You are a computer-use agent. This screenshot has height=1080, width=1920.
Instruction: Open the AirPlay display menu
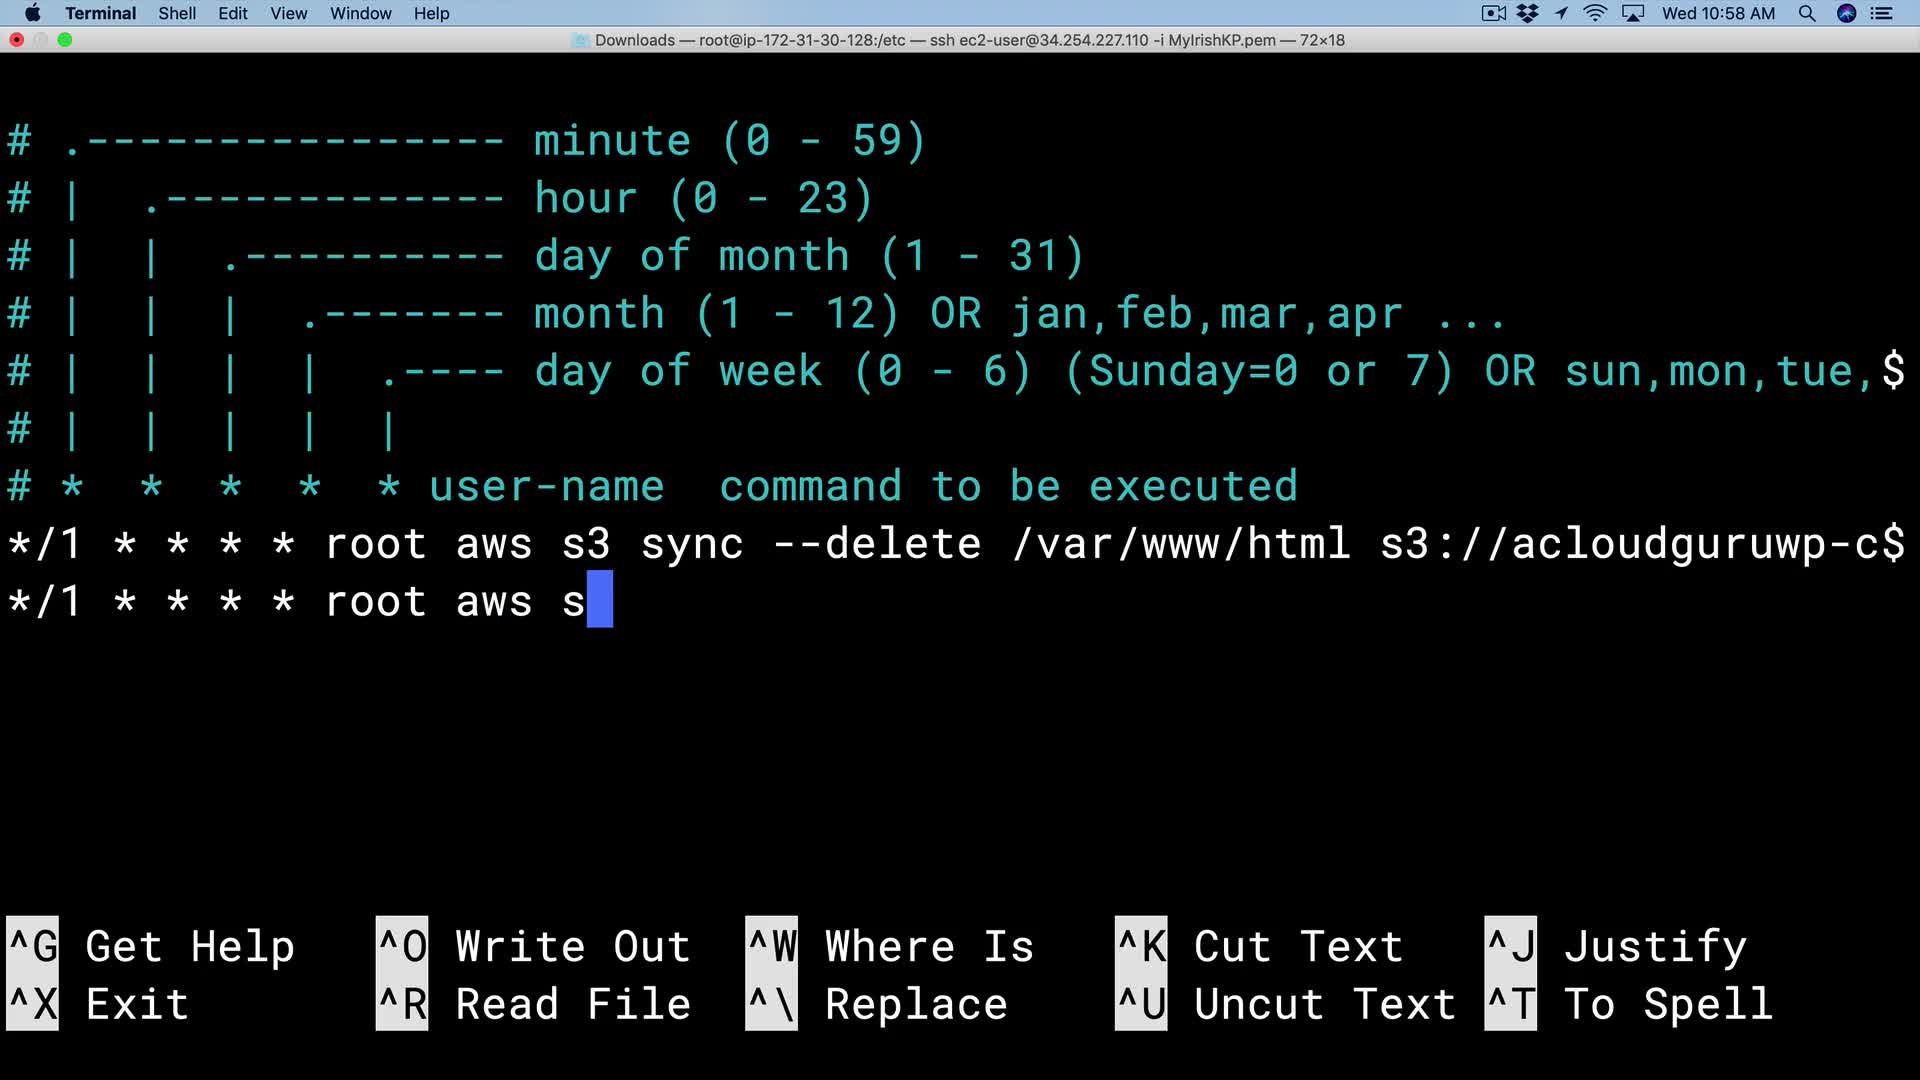[x=1633, y=13]
